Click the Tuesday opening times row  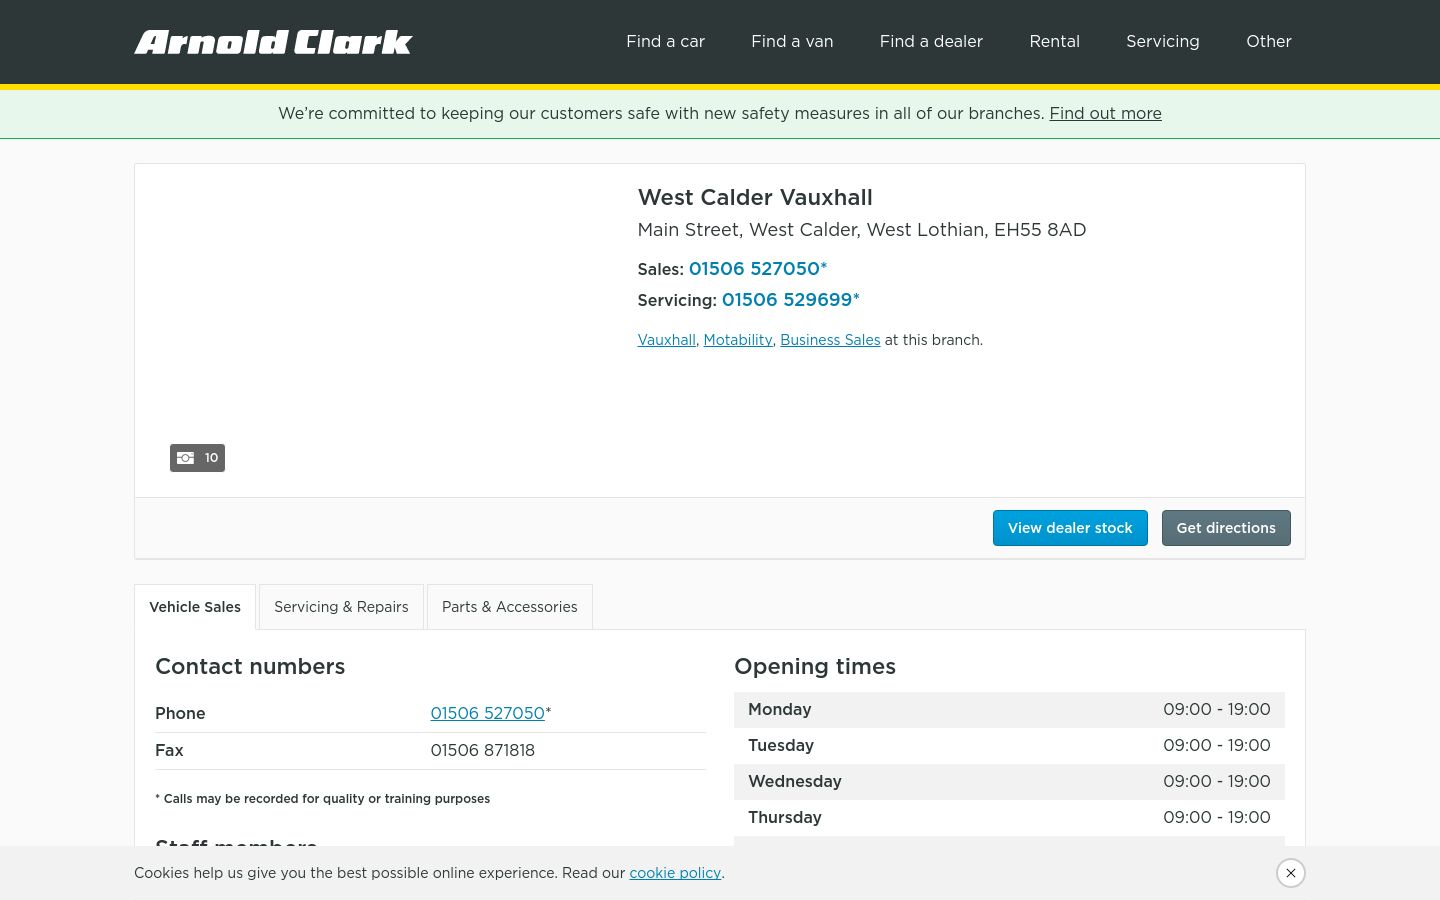(1009, 746)
